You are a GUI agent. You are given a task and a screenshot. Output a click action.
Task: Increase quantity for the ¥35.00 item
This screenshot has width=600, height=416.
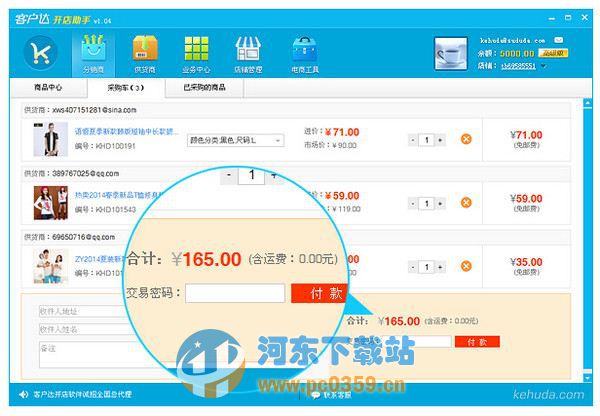[x=440, y=267]
